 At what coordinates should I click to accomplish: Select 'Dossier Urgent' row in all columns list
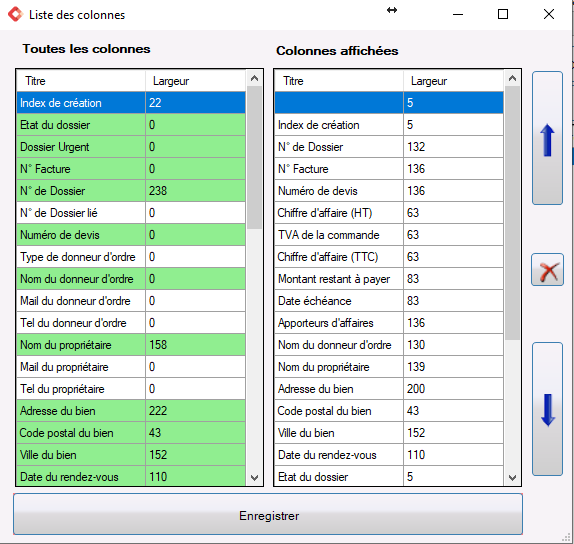[131, 147]
